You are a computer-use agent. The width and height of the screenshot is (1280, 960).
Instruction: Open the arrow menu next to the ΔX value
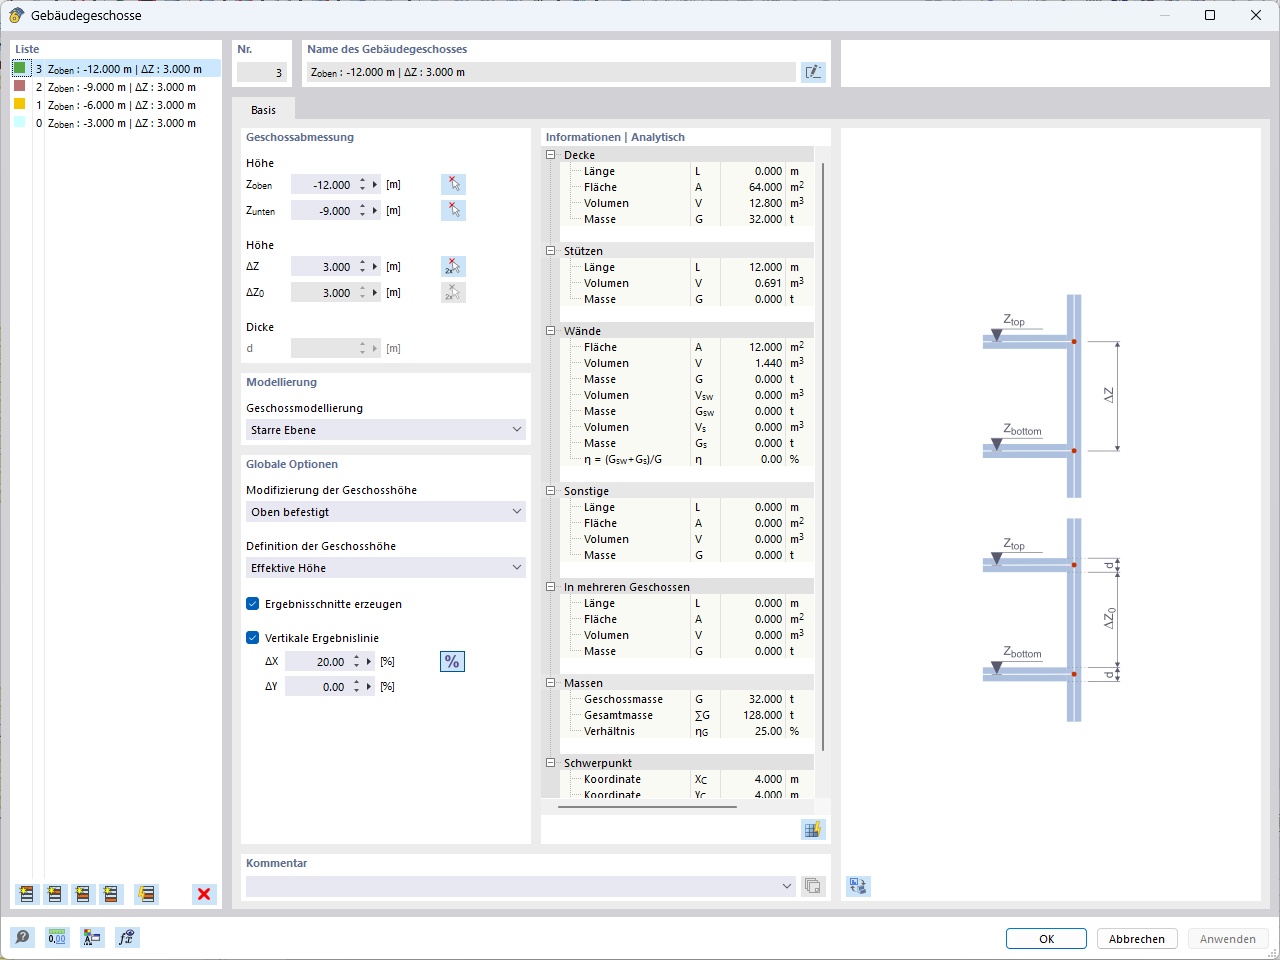click(369, 662)
